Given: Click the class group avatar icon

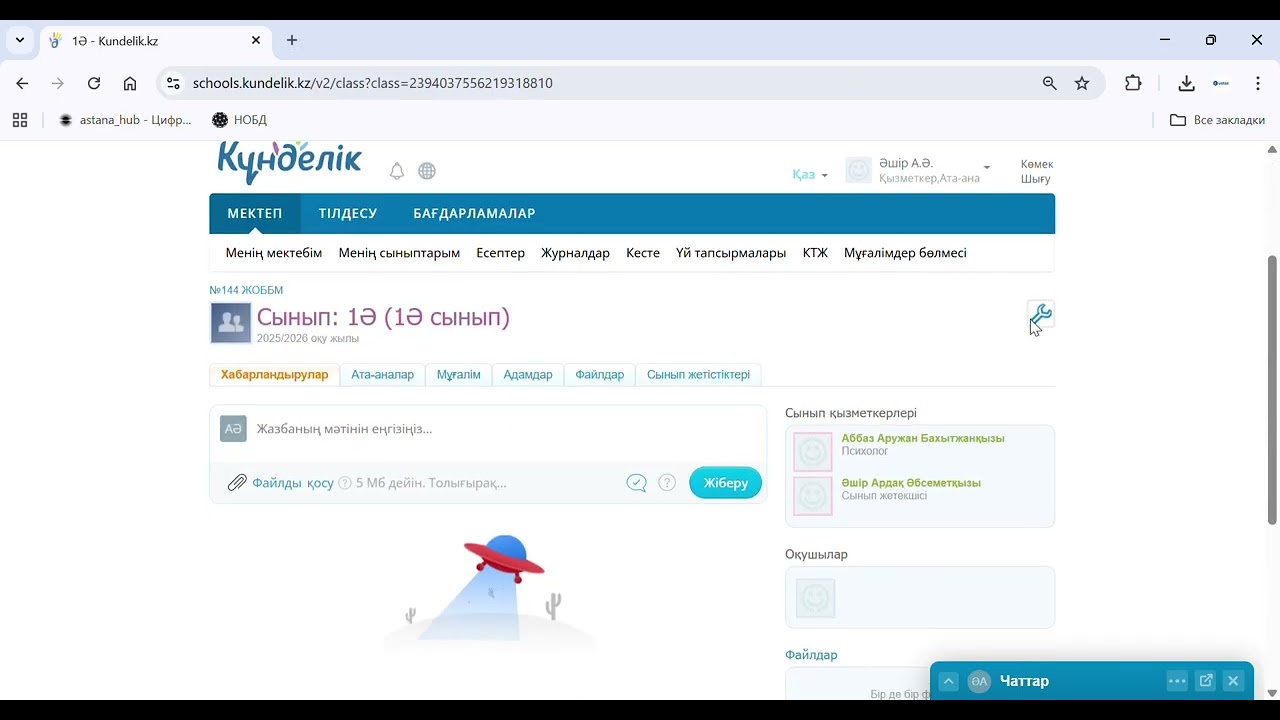Looking at the screenshot, I should coord(231,323).
